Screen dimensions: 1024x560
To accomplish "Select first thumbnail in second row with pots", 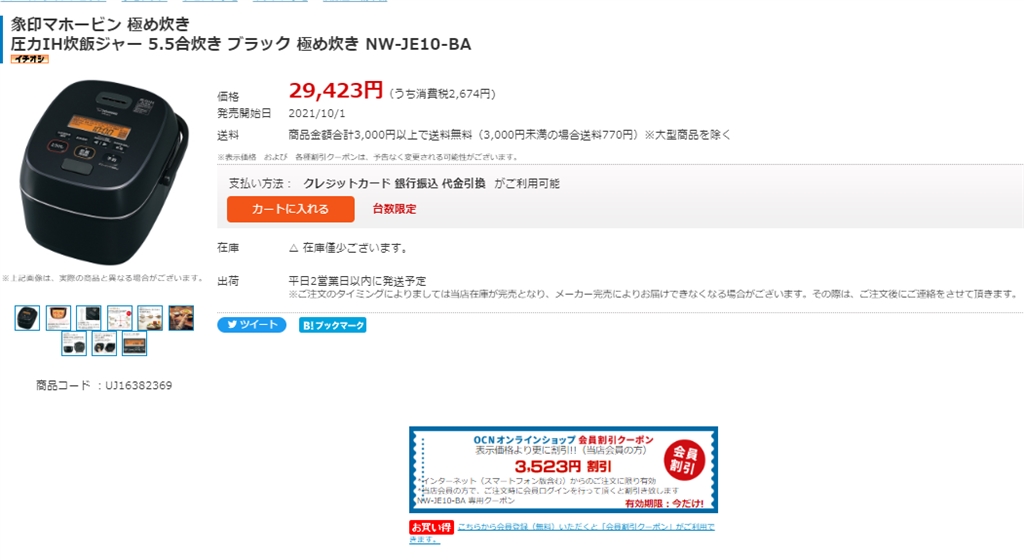I will [x=74, y=343].
